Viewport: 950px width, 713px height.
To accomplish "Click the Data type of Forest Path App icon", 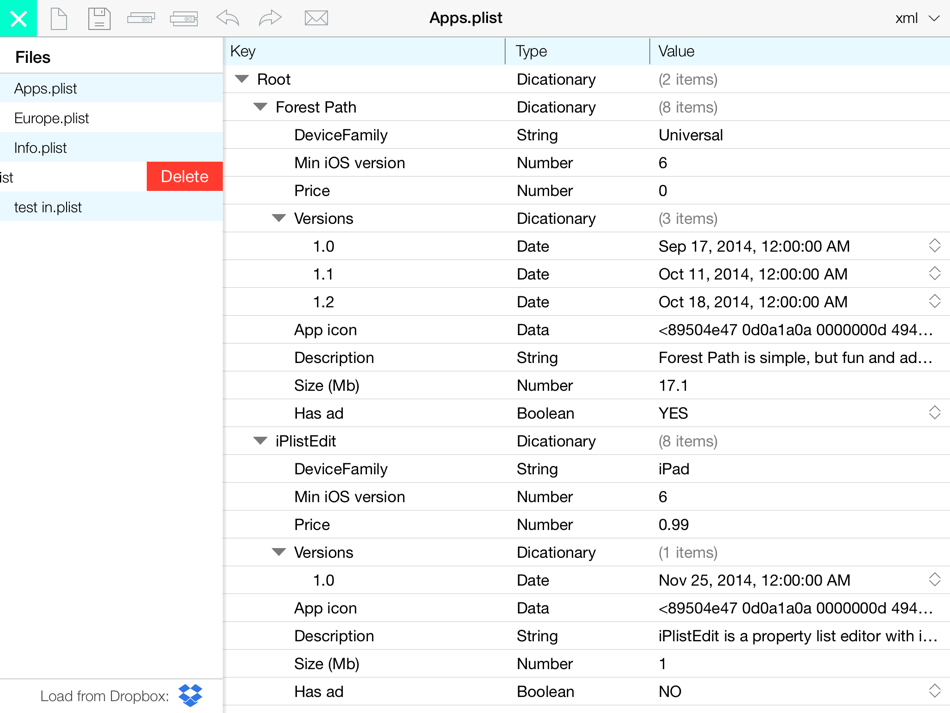I will tap(533, 330).
